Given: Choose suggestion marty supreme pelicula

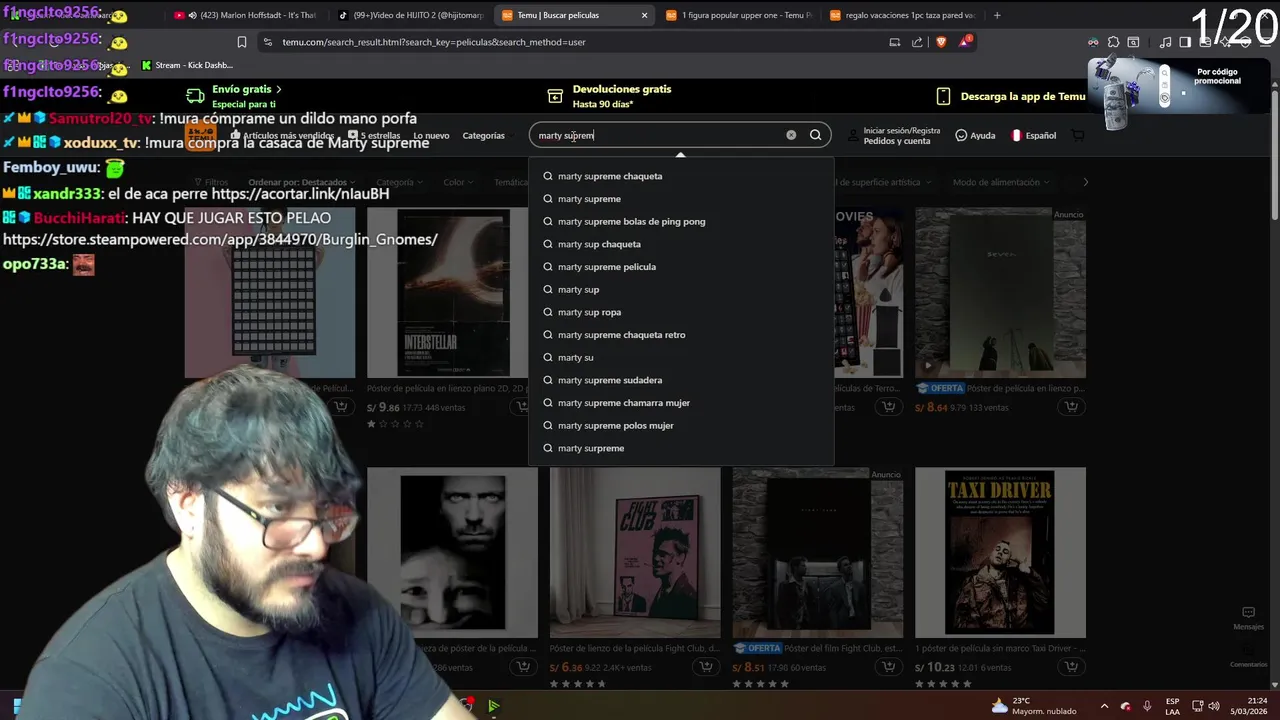Looking at the screenshot, I should click(681, 267).
